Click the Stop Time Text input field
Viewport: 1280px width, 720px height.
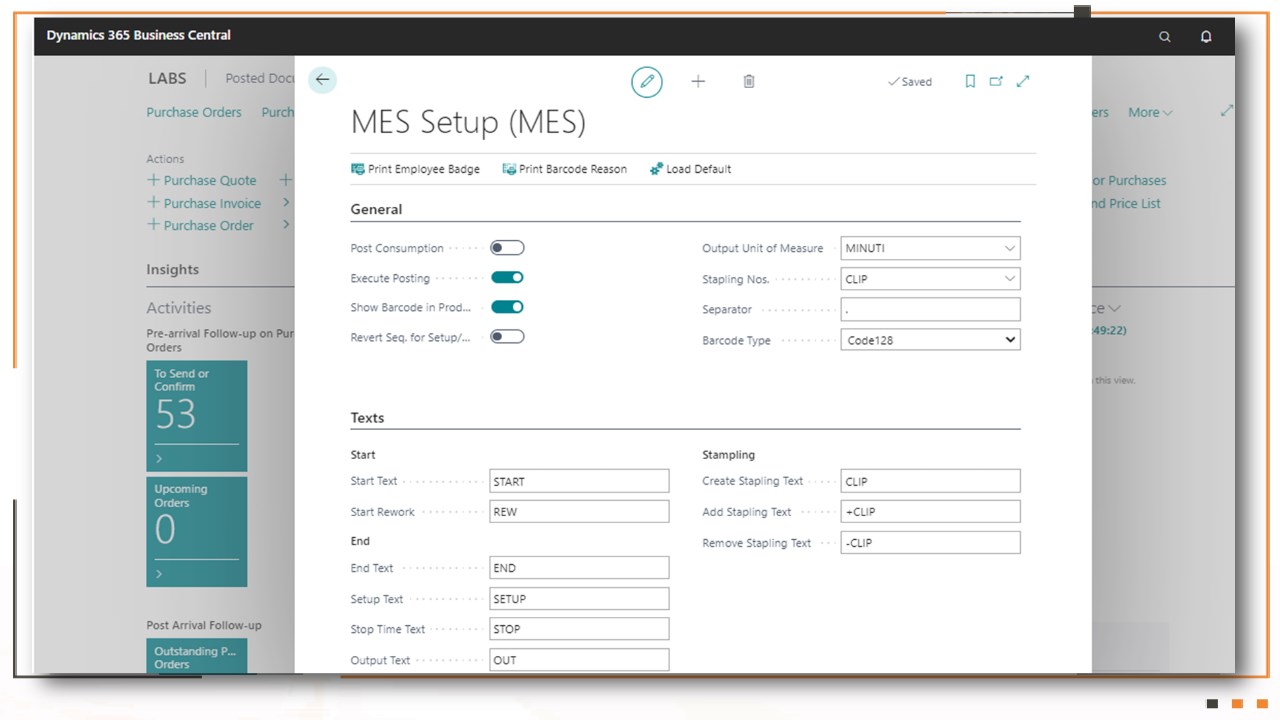pyautogui.click(x=579, y=629)
